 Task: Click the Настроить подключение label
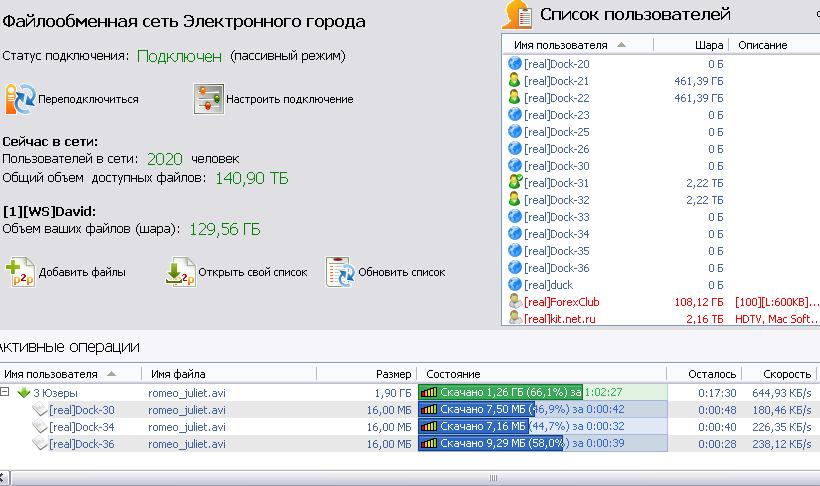coord(289,99)
